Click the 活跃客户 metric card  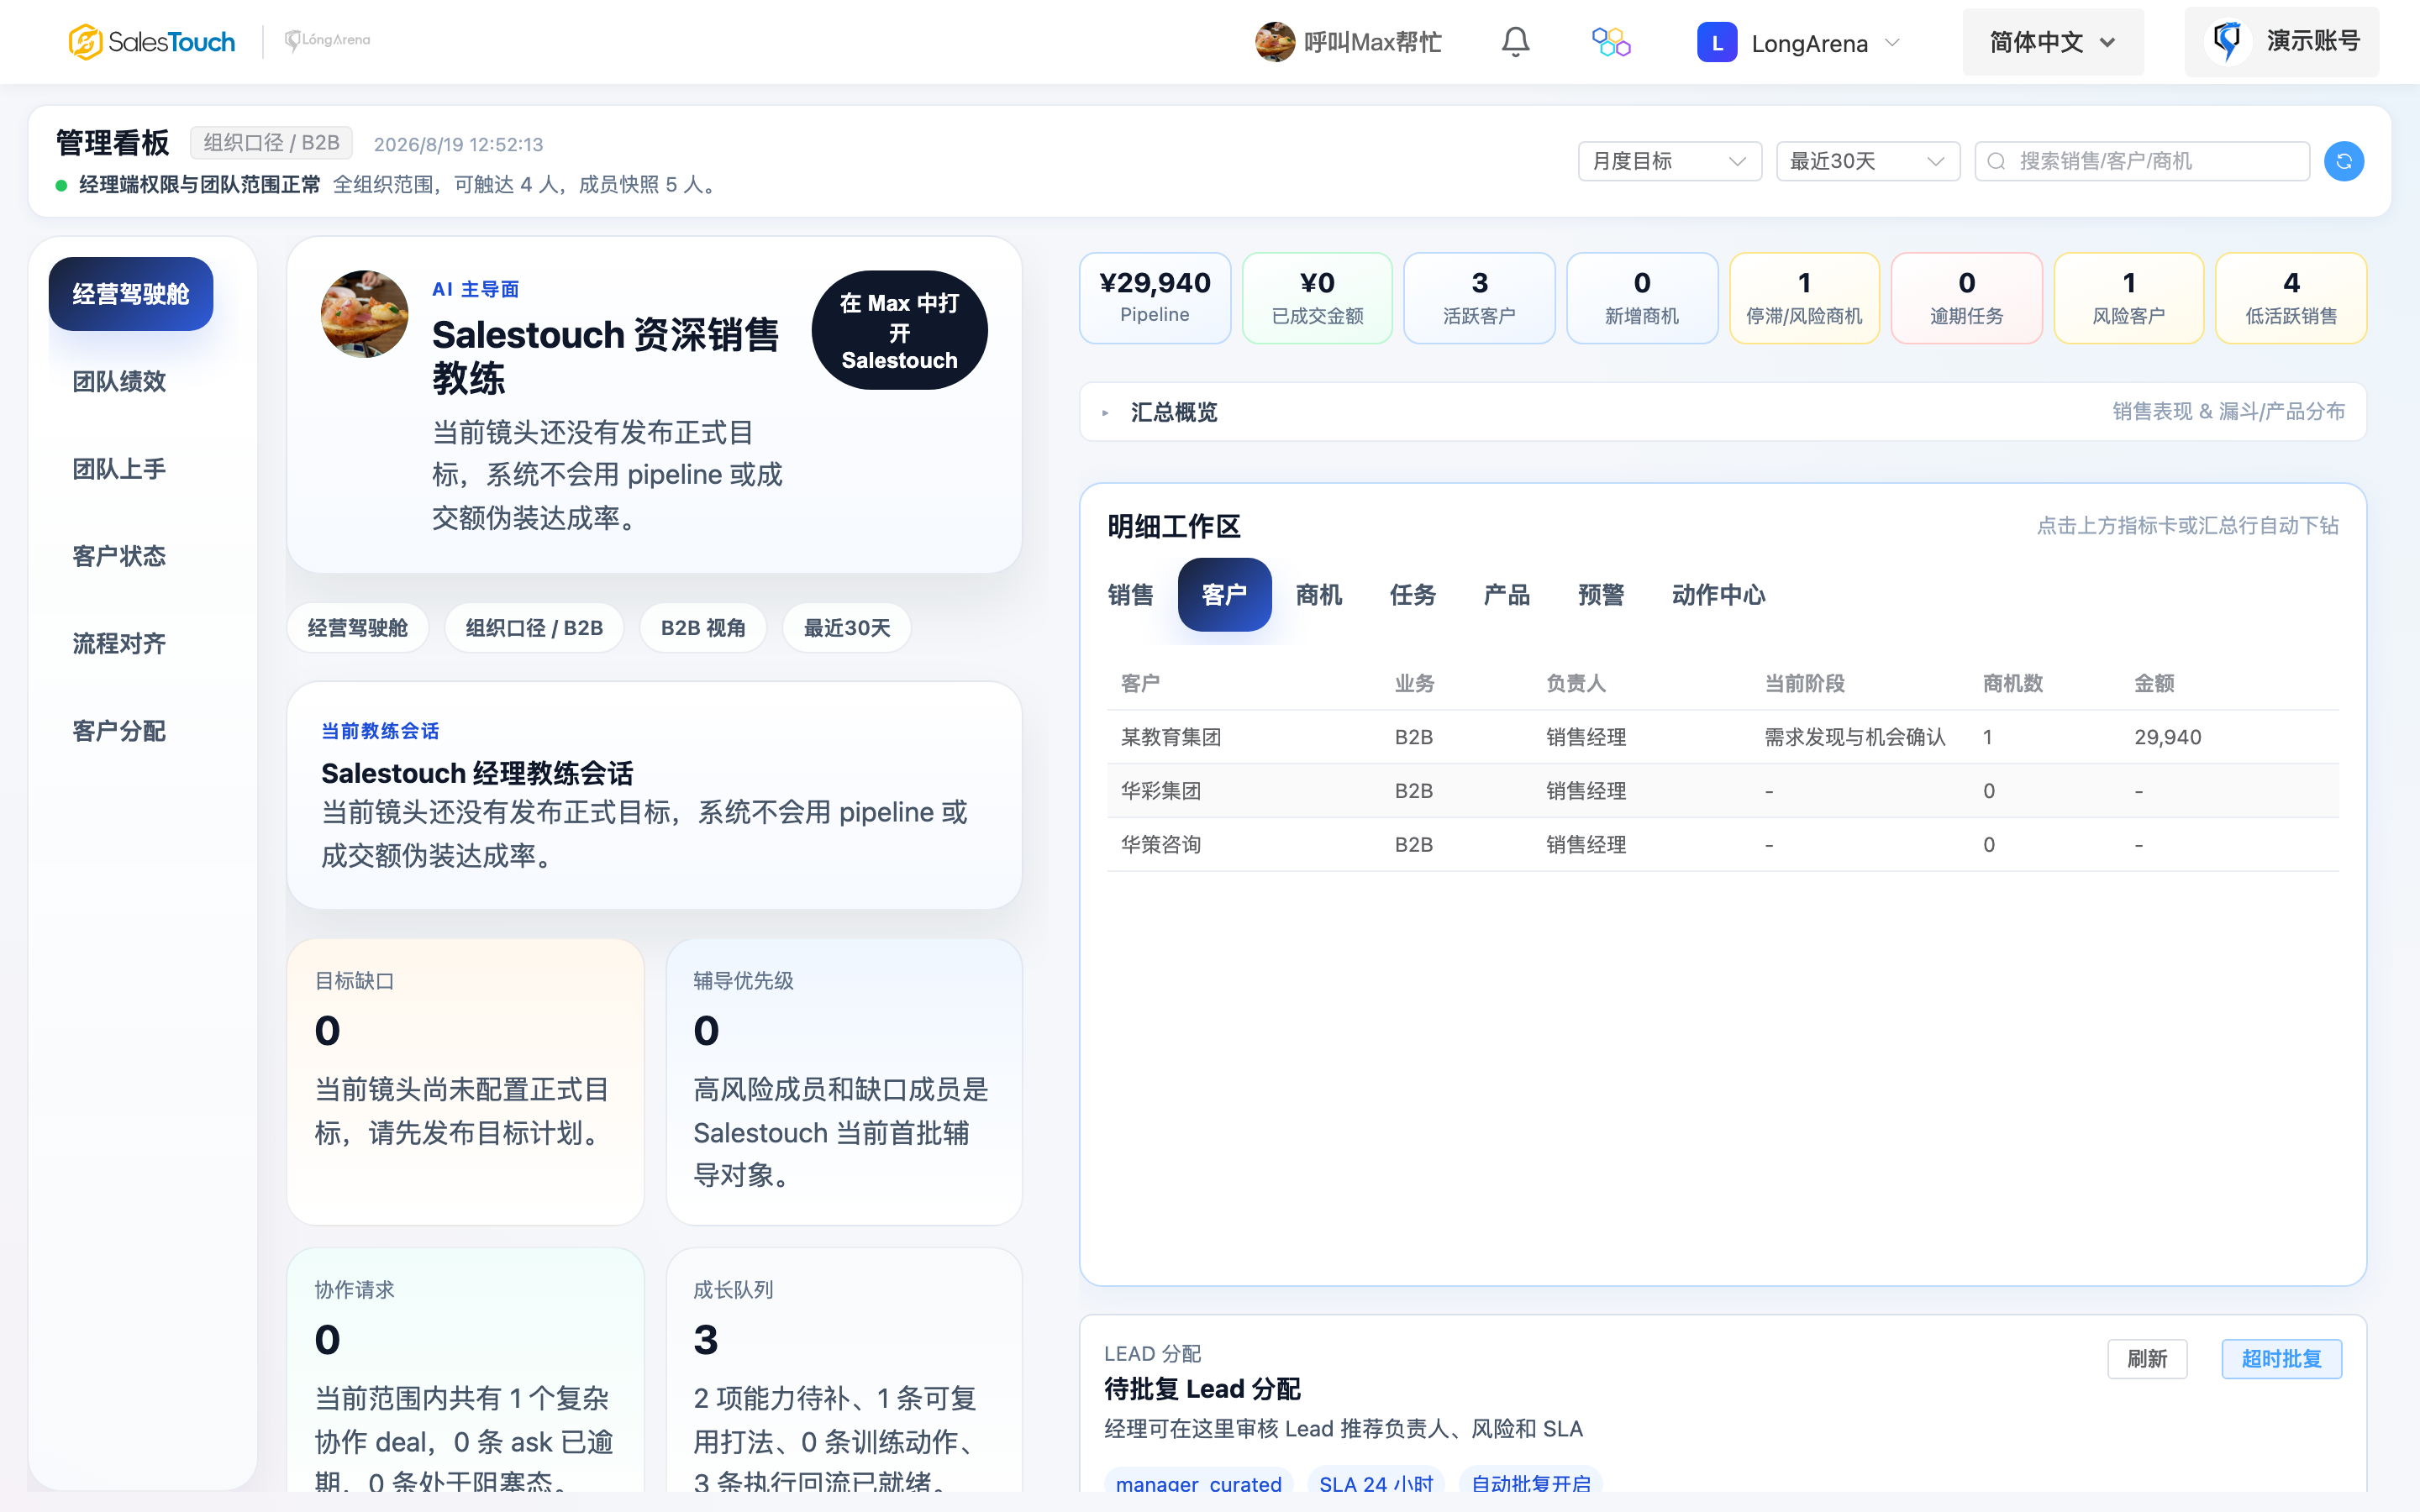pos(1479,298)
